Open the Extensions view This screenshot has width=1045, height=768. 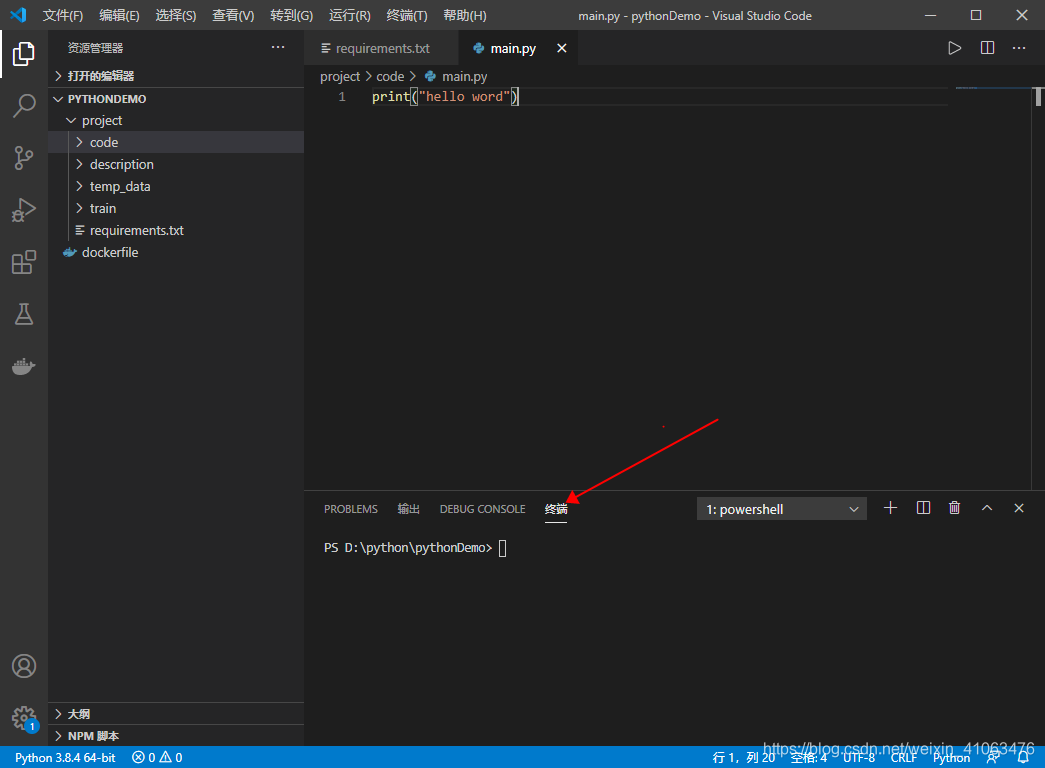point(24,262)
